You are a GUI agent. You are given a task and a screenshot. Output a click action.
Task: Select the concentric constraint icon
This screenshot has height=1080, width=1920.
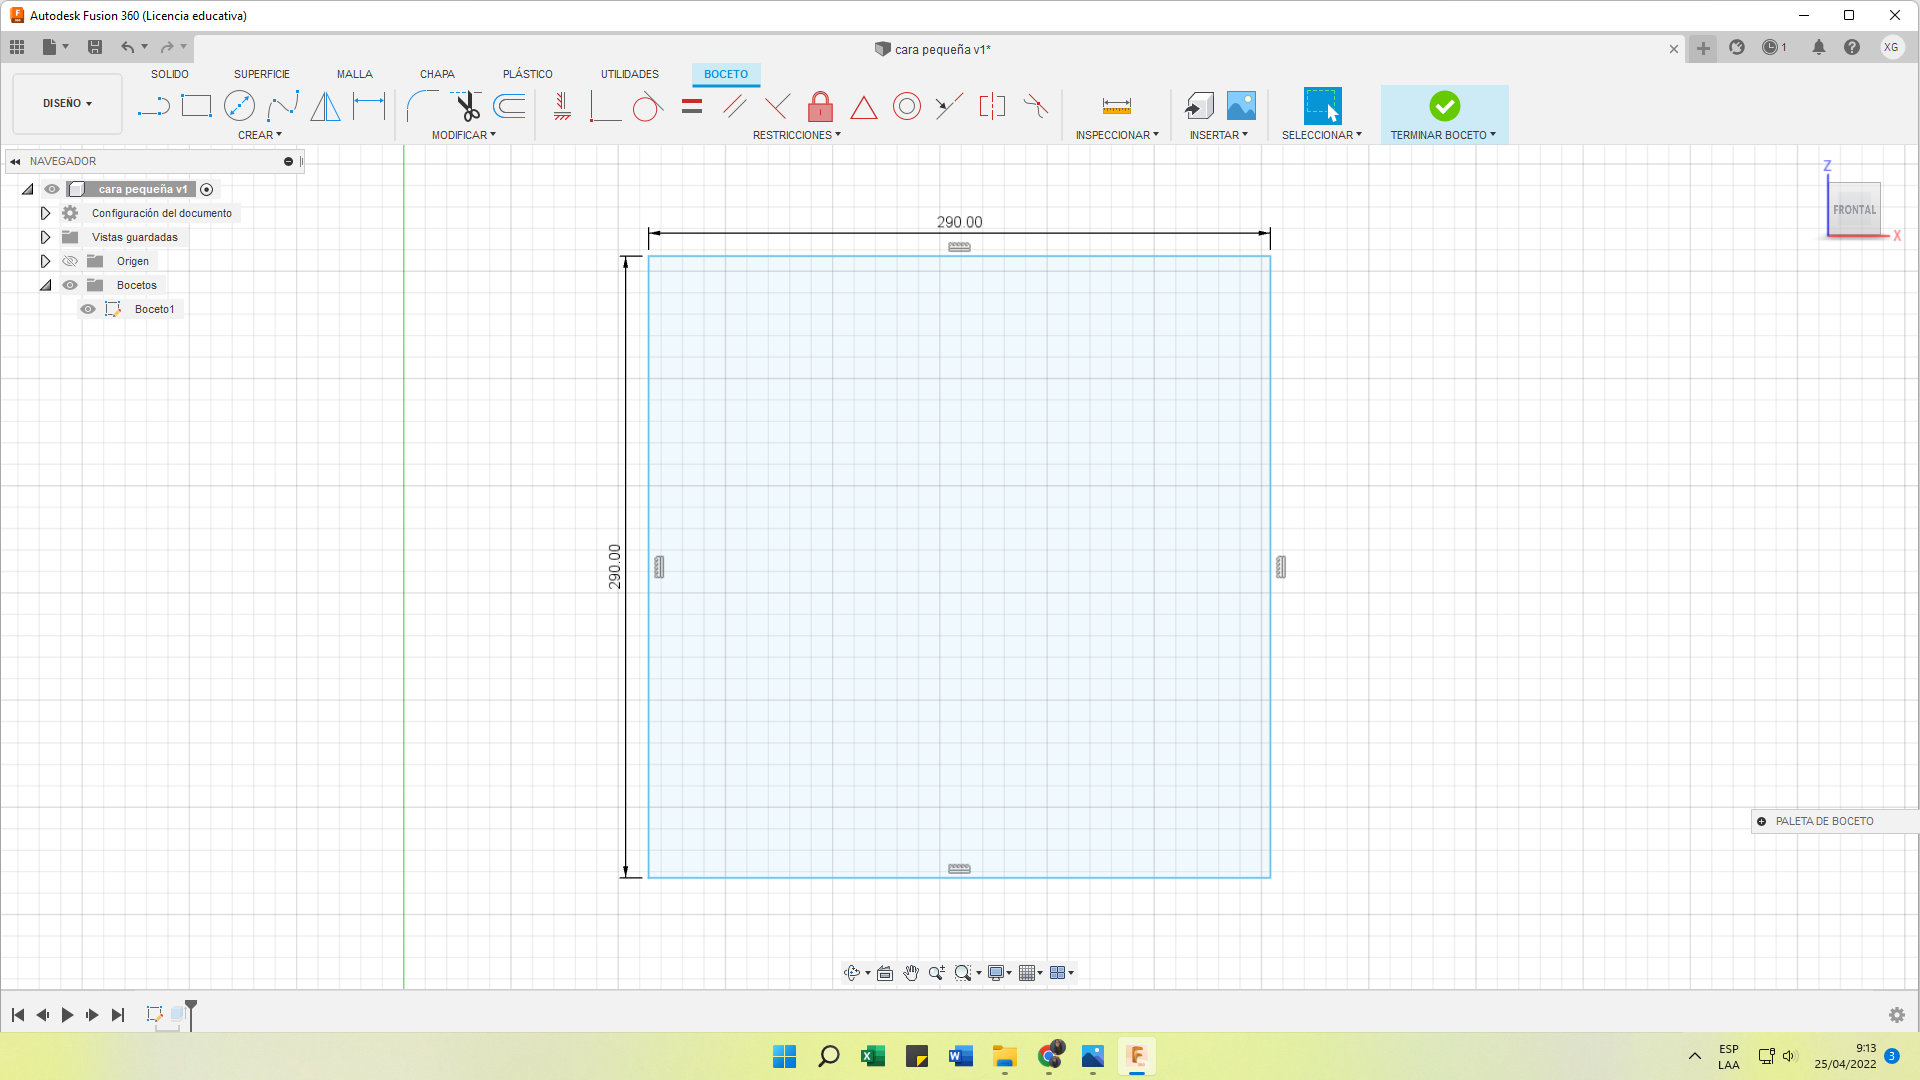(906, 106)
